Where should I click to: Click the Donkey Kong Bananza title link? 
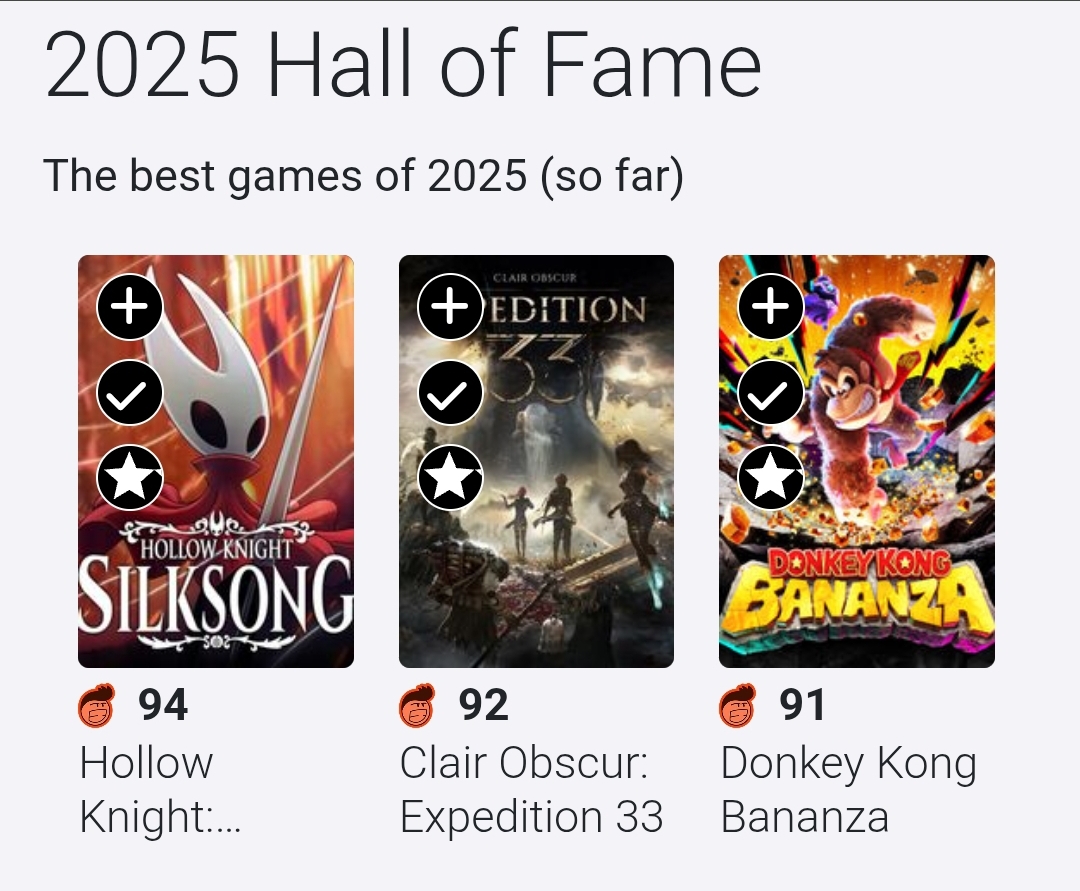[848, 790]
